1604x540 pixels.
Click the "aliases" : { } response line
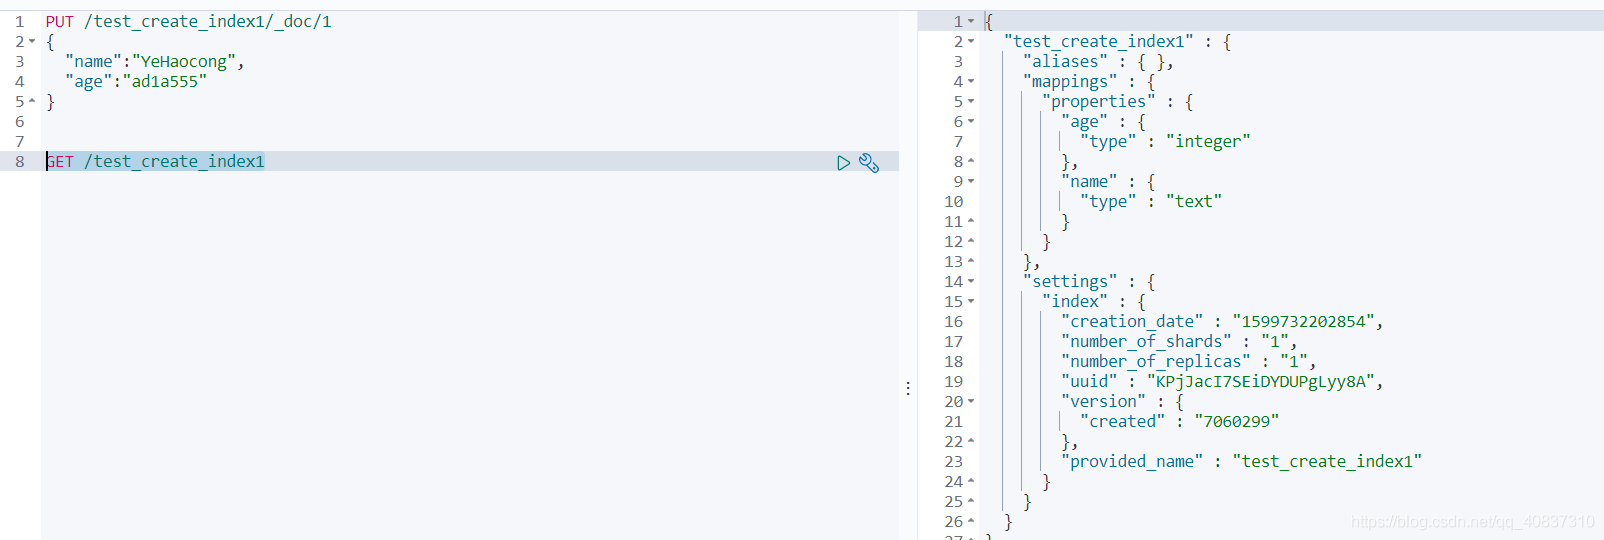pos(1098,61)
